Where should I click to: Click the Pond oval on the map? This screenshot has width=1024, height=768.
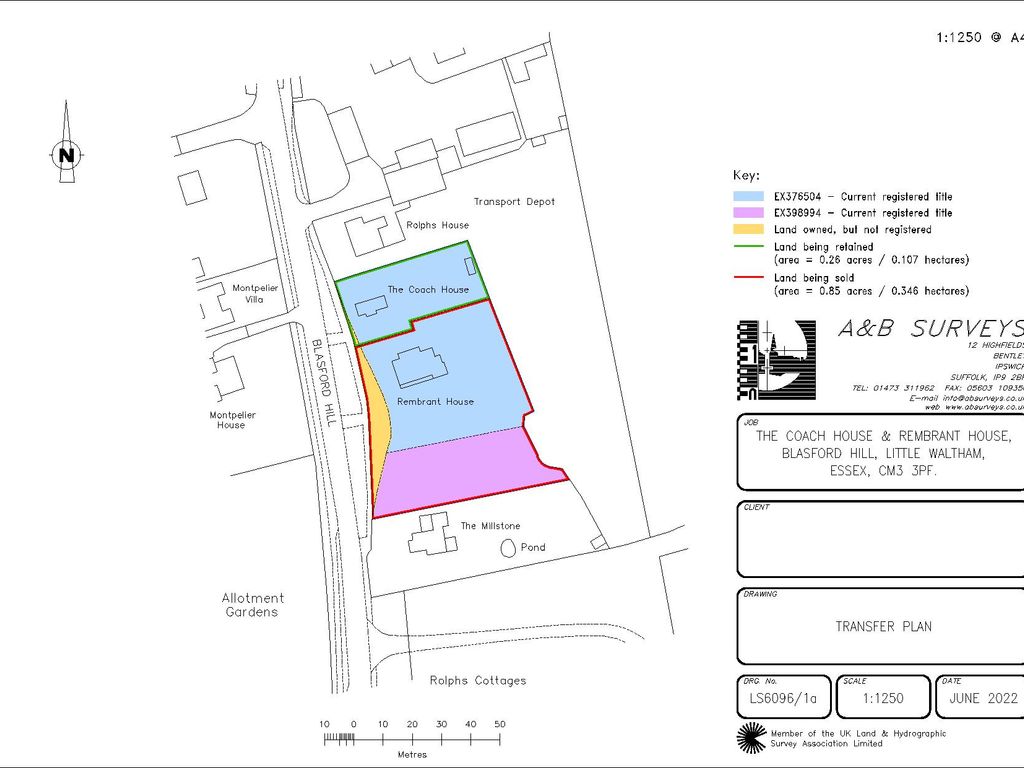(x=509, y=548)
